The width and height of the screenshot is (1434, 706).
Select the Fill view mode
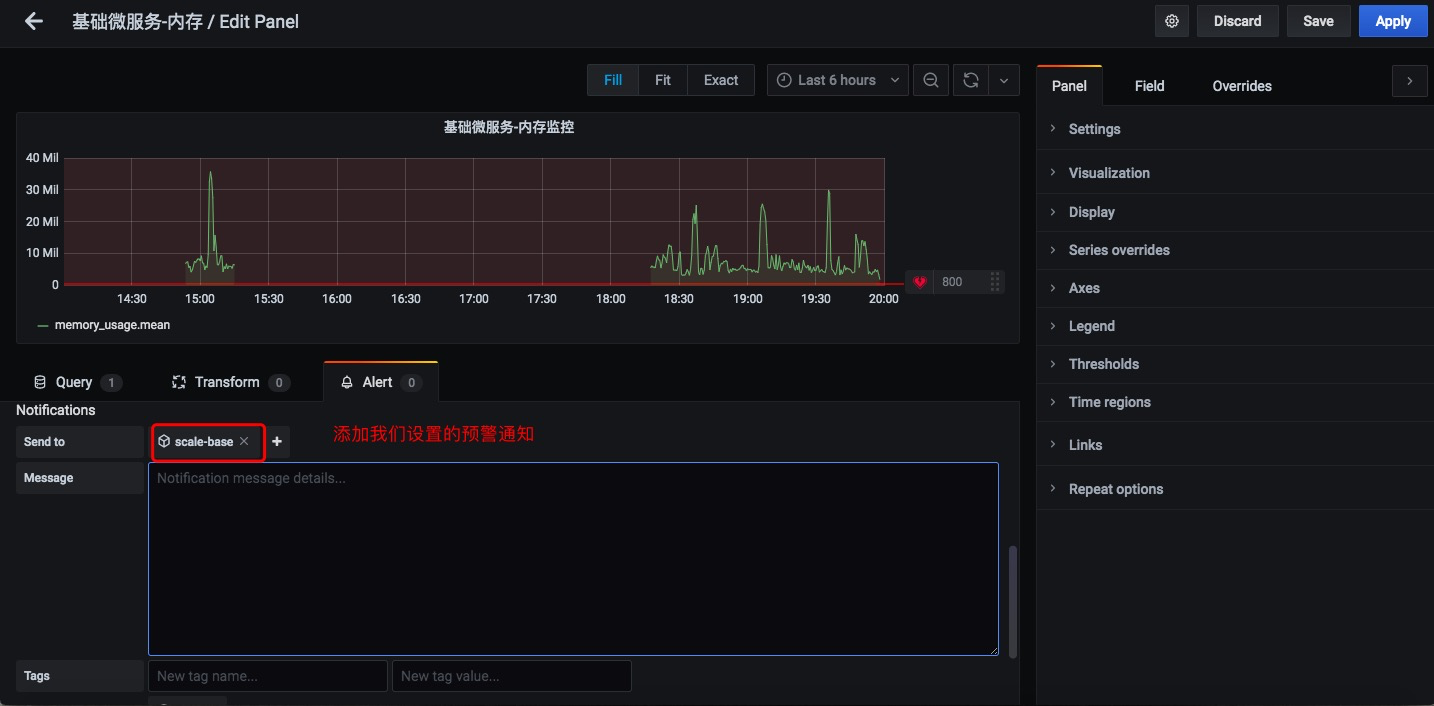point(613,80)
